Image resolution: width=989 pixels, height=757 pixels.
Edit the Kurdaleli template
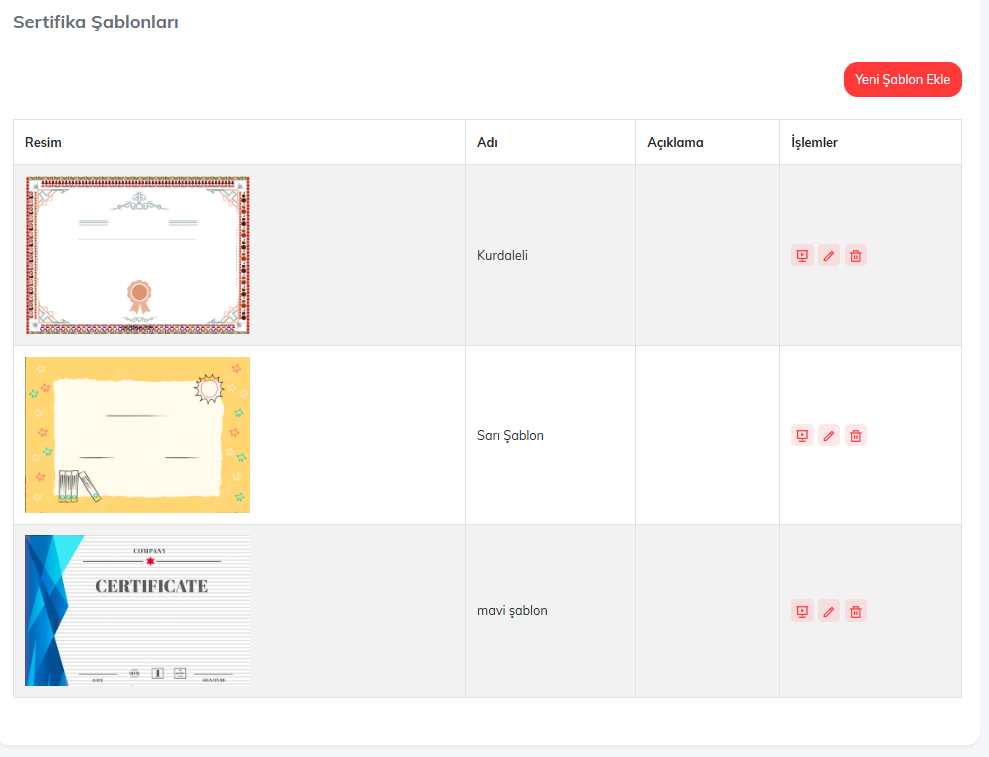pos(829,255)
